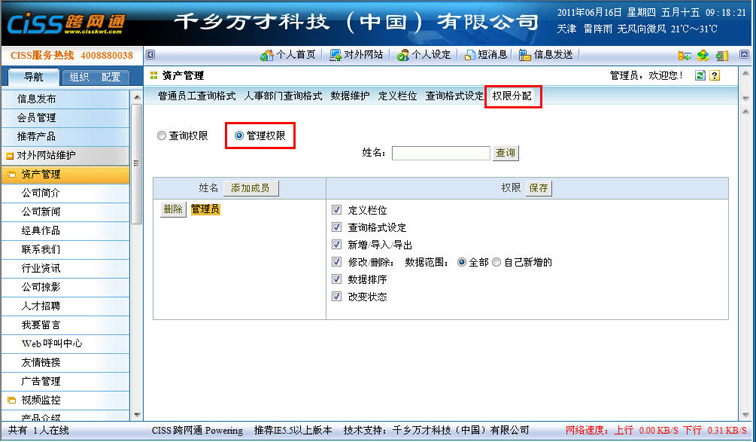Select the 查询权限 radio button

pos(163,136)
